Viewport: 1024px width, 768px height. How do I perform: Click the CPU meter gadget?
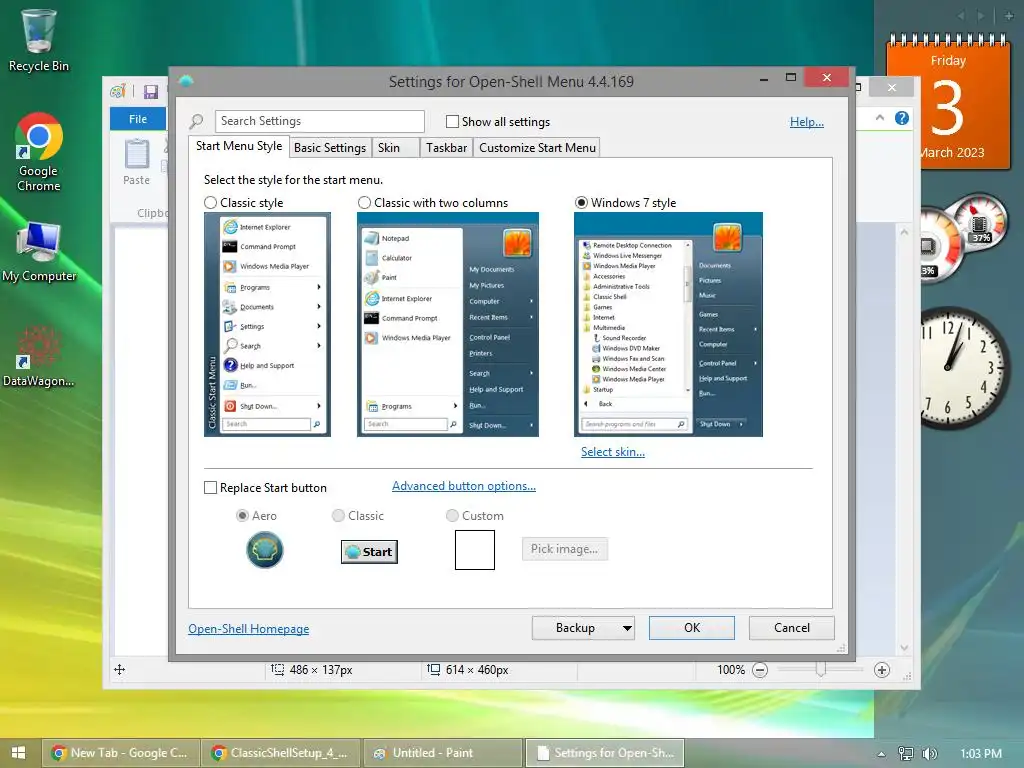pos(964,240)
